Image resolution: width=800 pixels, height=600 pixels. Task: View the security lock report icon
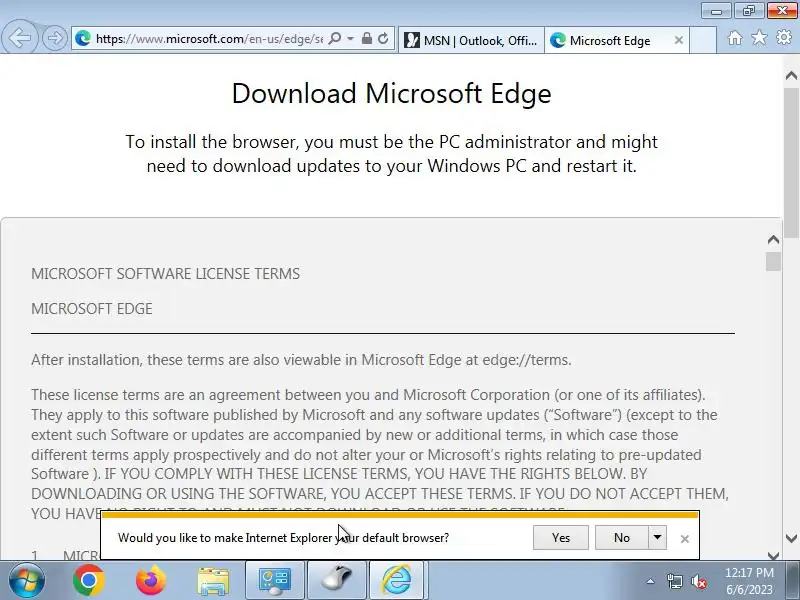click(x=366, y=38)
